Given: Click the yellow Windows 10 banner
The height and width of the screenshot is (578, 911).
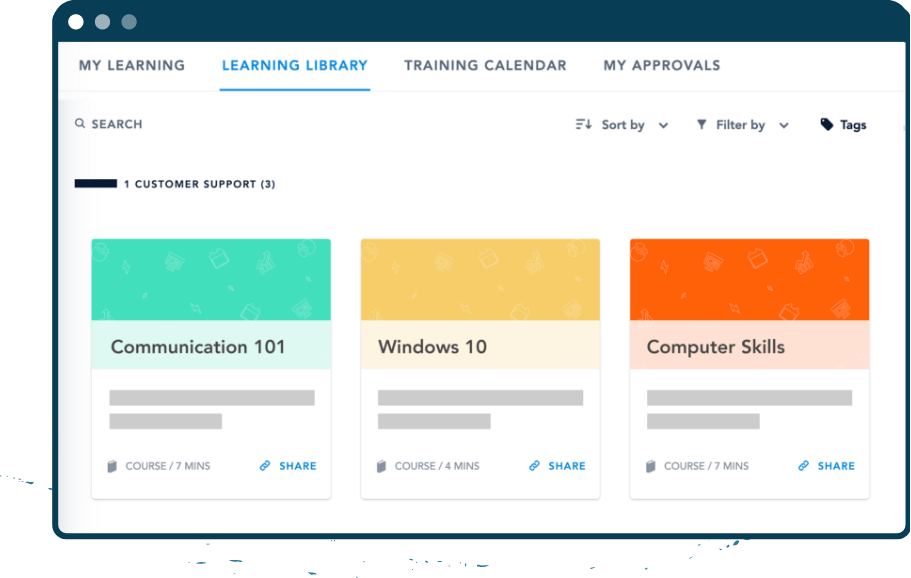Looking at the screenshot, I should click(480, 279).
